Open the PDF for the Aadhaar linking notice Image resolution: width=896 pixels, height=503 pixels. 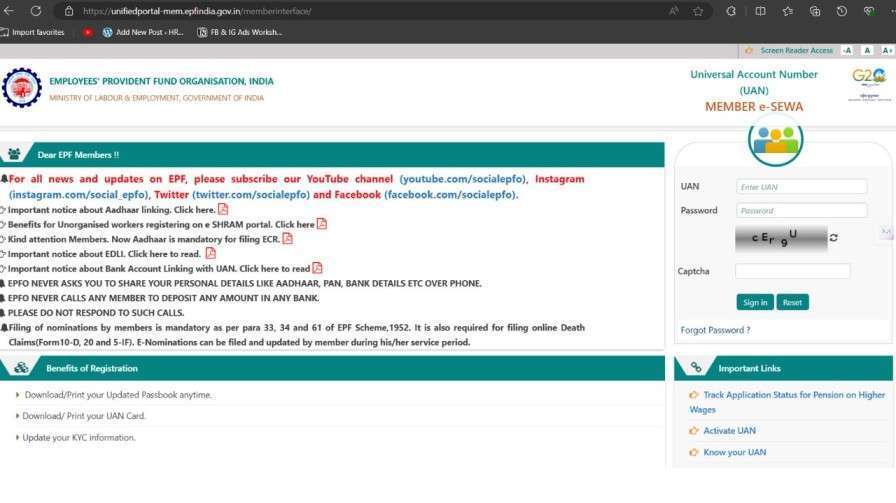[223, 209]
